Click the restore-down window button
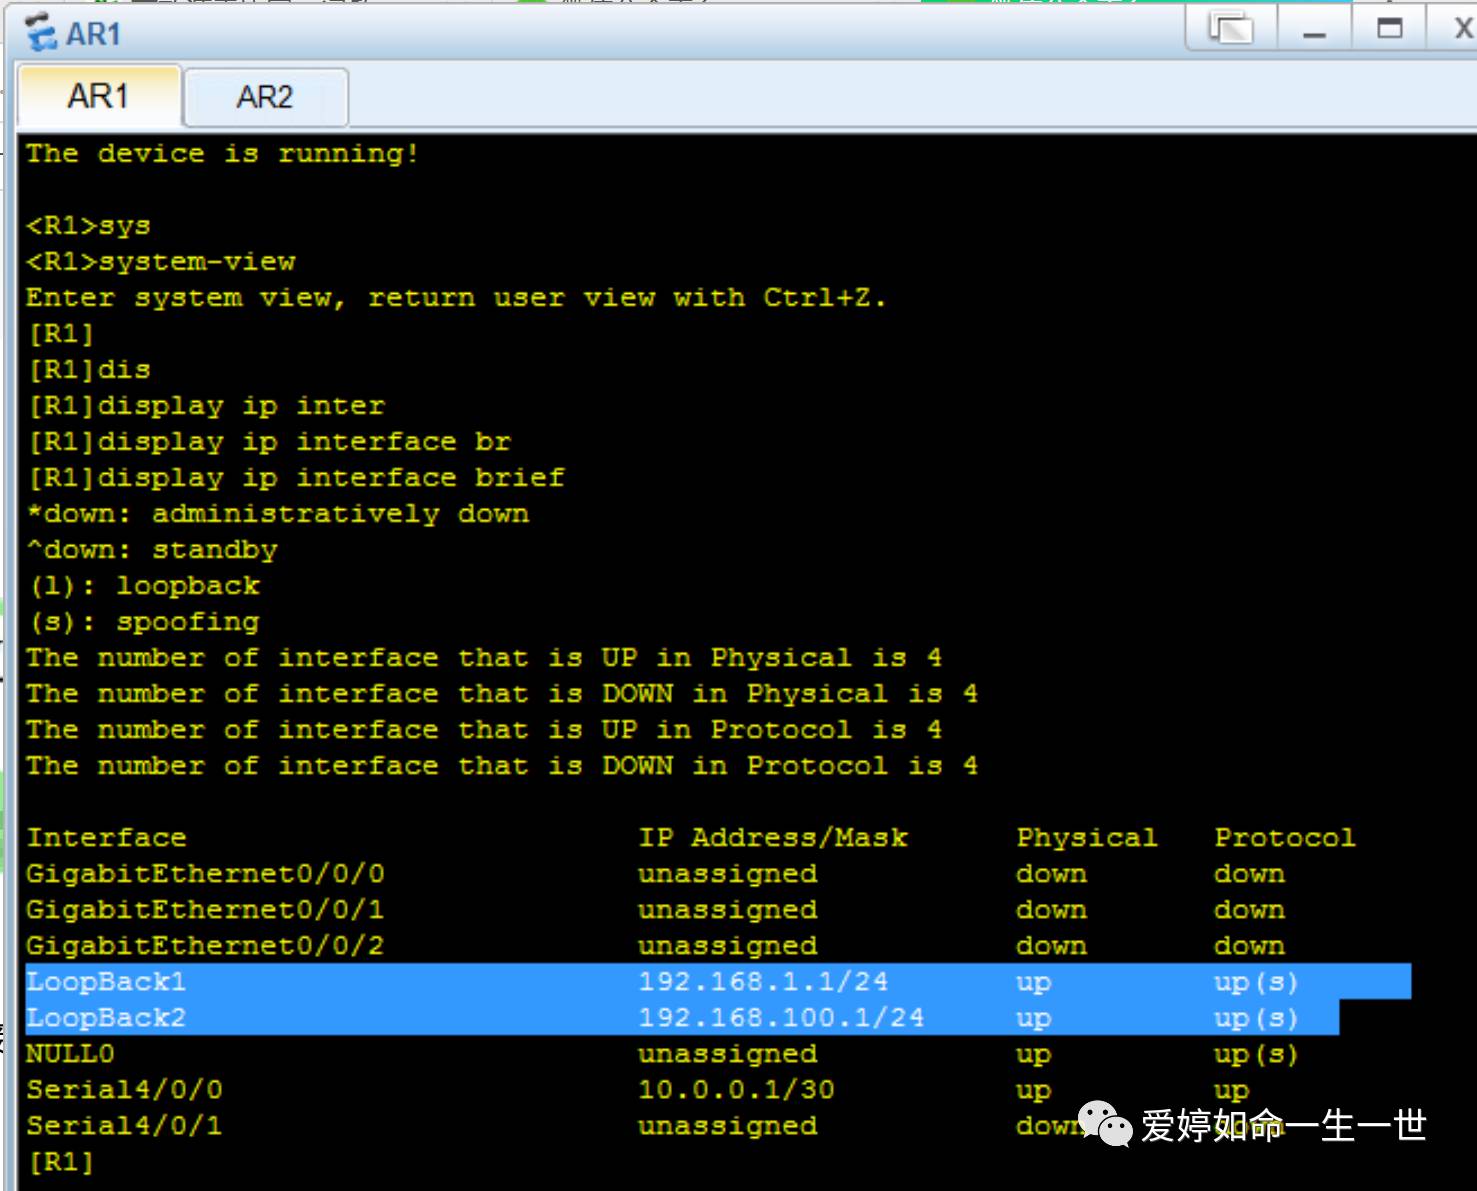This screenshot has width=1477, height=1191. tap(1231, 28)
